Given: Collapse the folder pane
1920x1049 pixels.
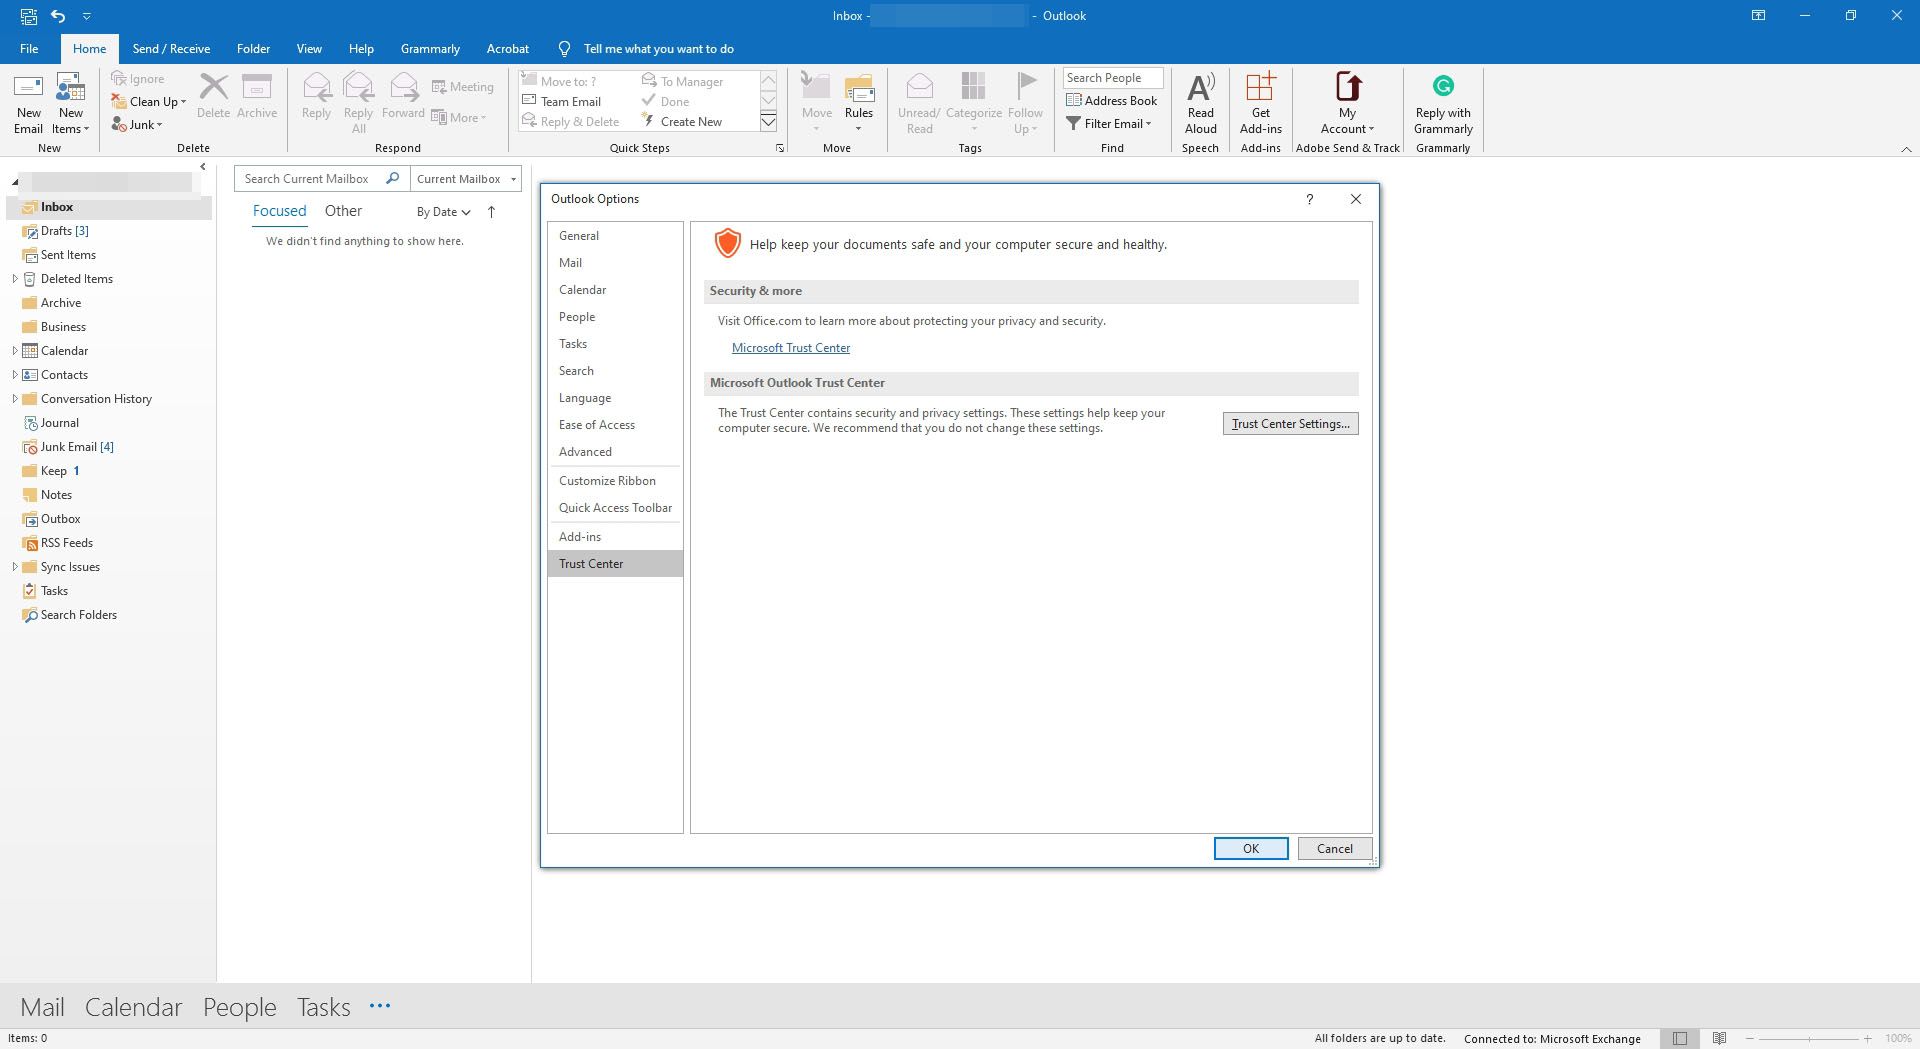Looking at the screenshot, I should [202, 167].
